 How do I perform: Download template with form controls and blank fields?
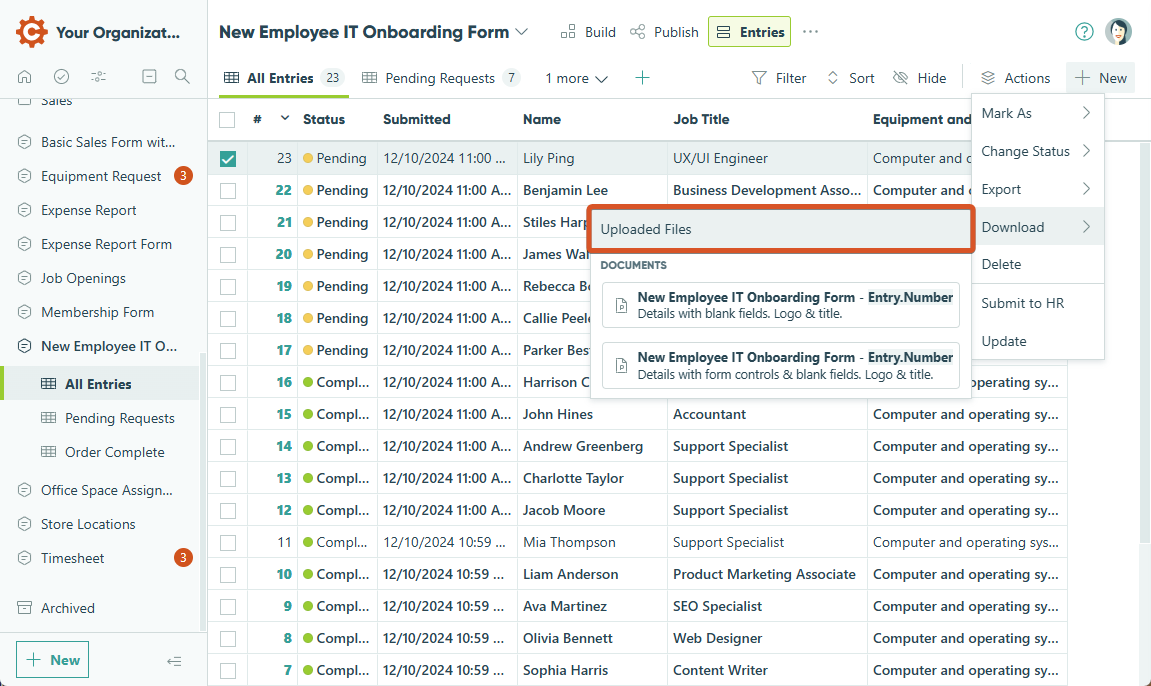tap(781, 365)
